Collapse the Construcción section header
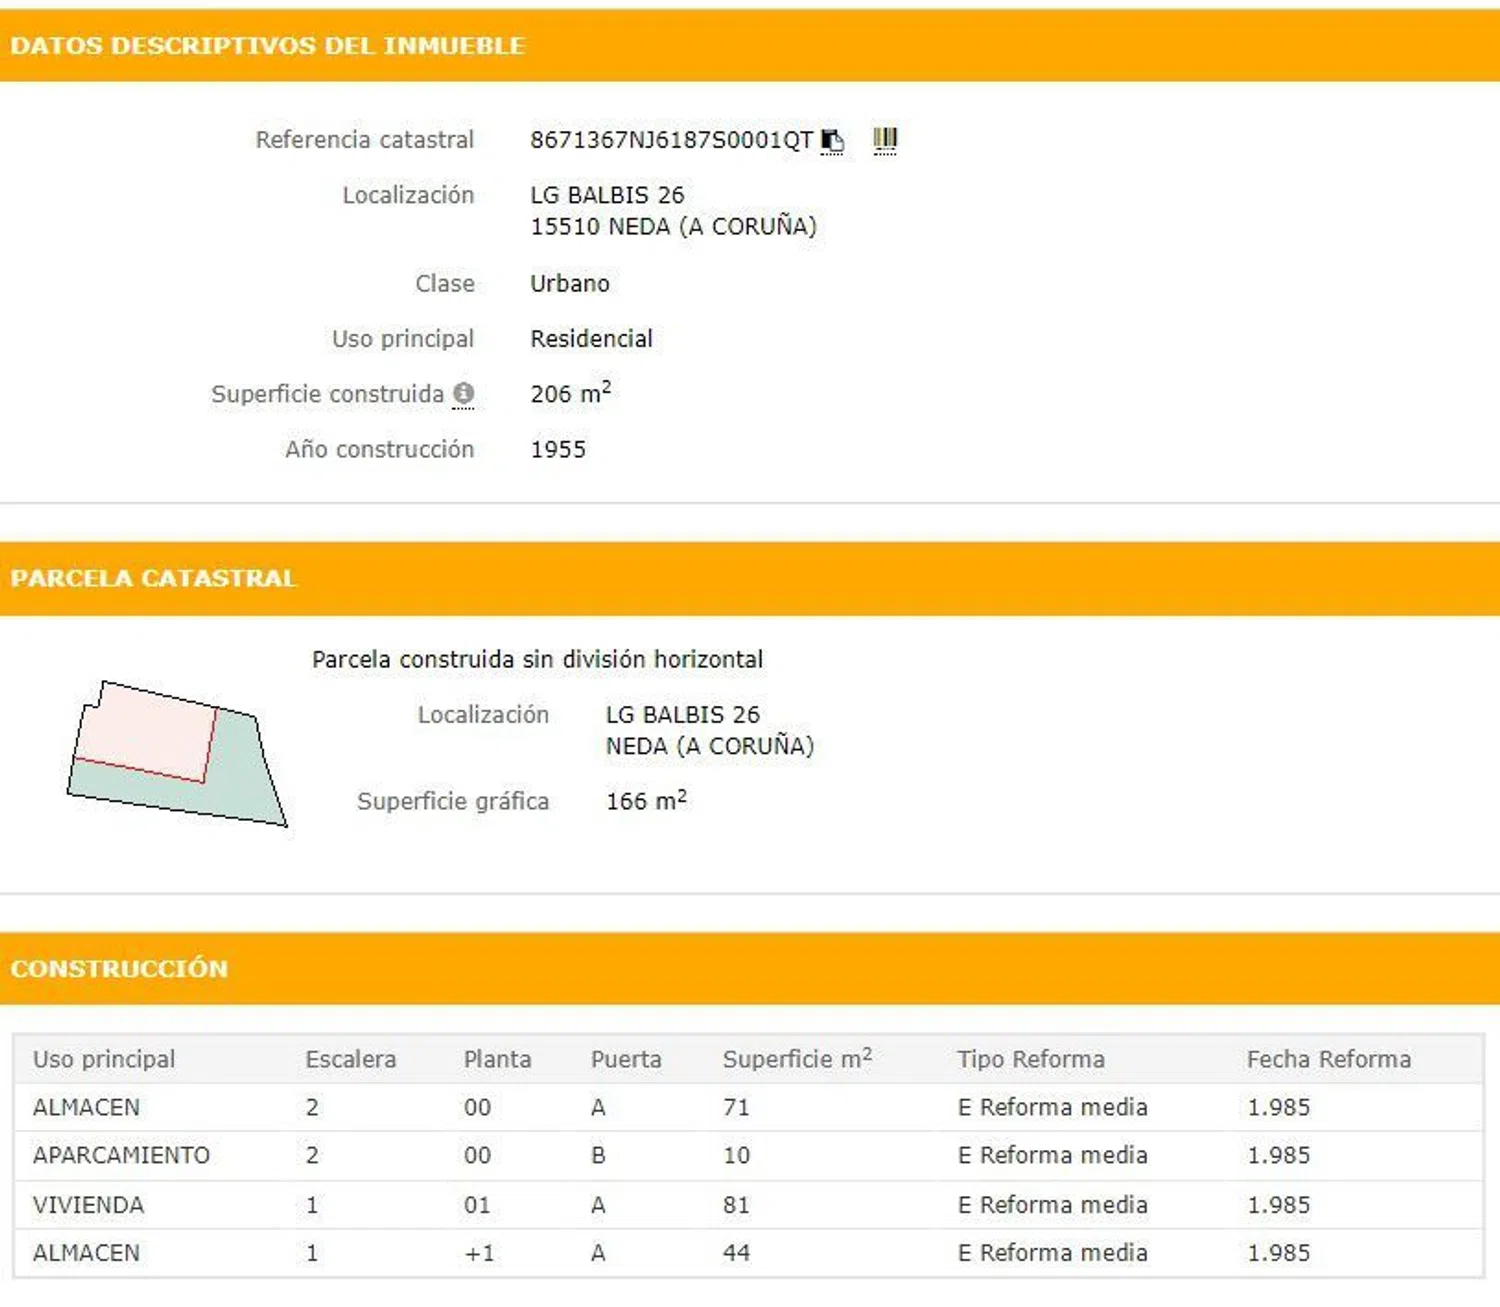This screenshot has height=1307, width=1500. click(119, 968)
